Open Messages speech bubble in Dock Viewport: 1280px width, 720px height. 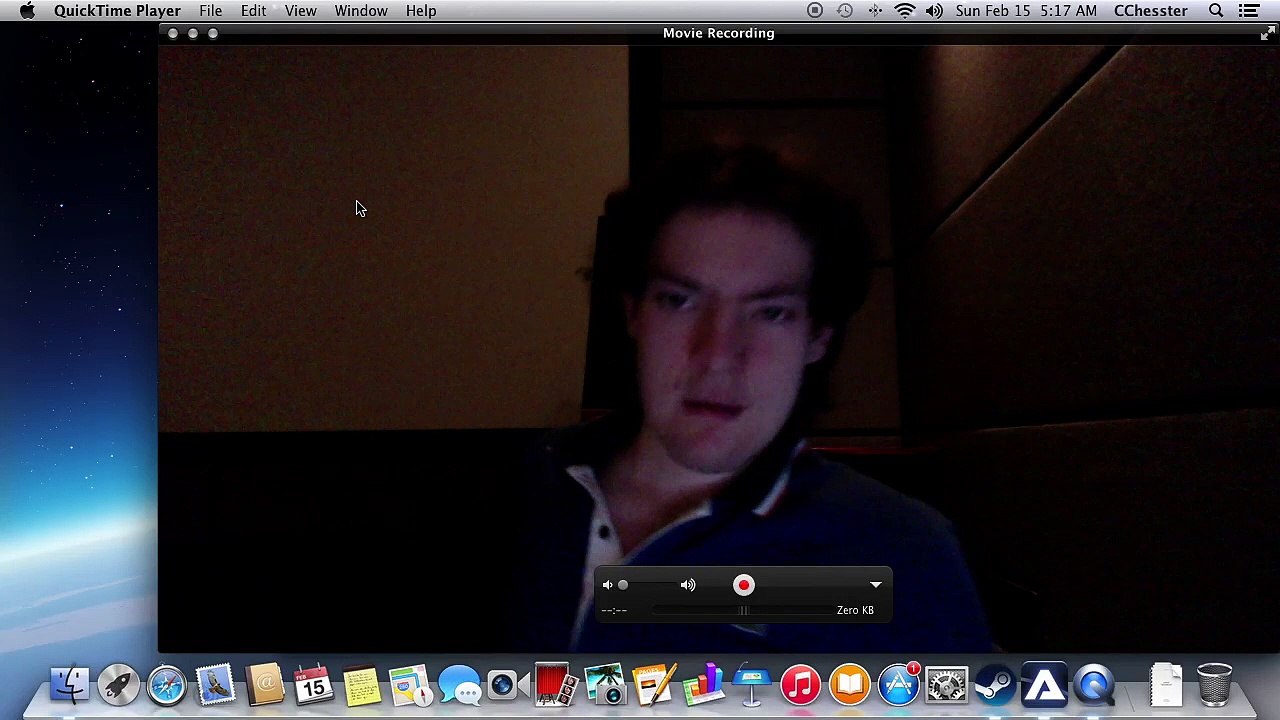tap(459, 686)
